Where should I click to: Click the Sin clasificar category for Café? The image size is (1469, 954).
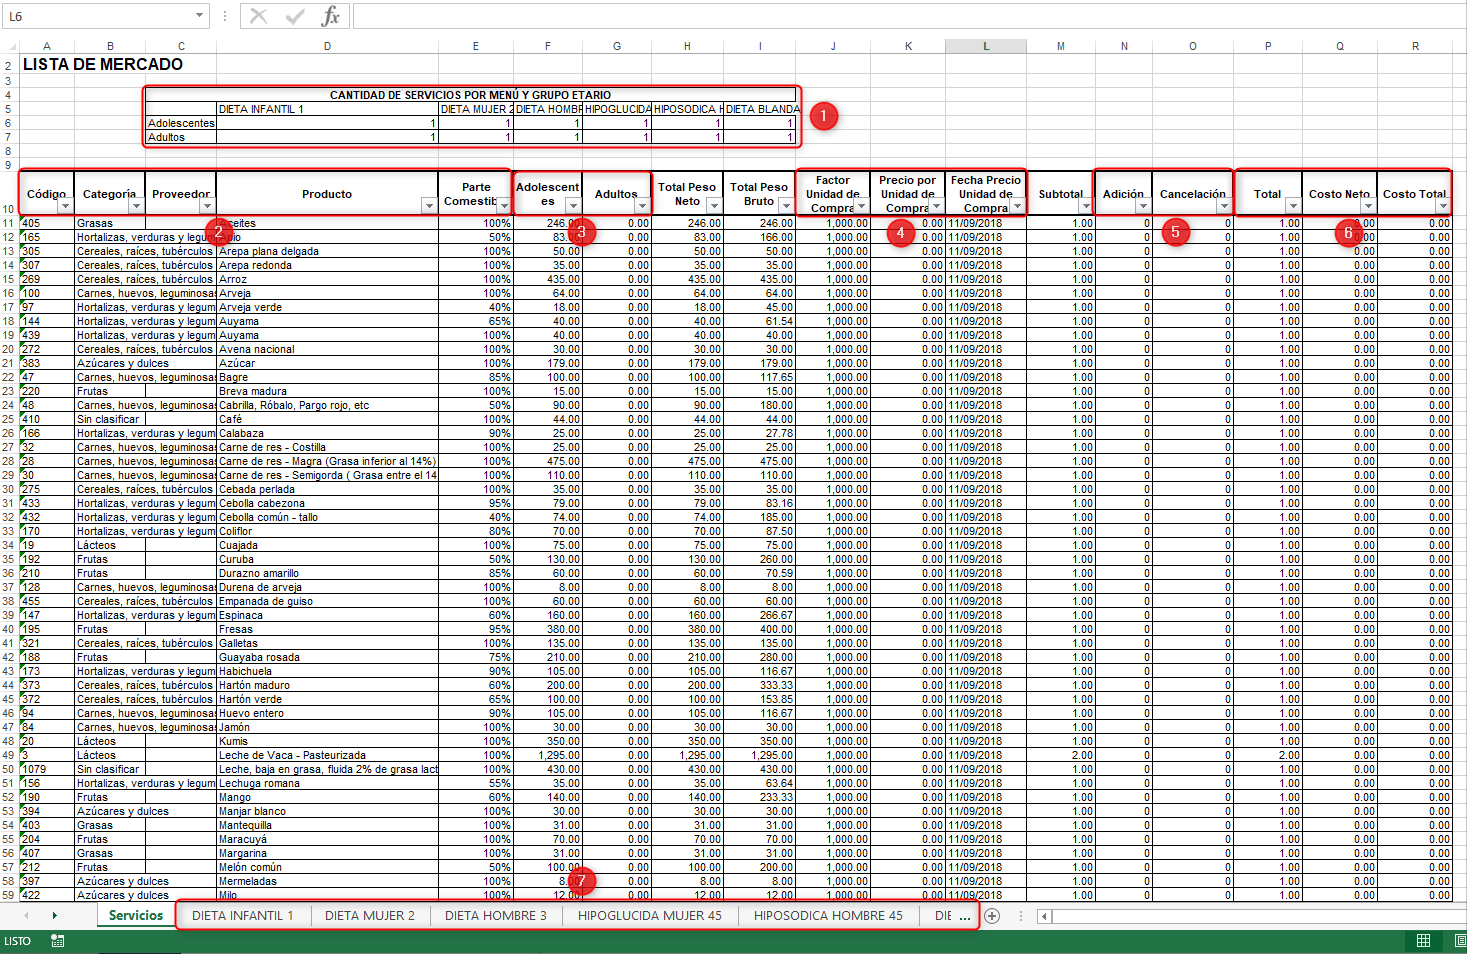(x=110, y=419)
